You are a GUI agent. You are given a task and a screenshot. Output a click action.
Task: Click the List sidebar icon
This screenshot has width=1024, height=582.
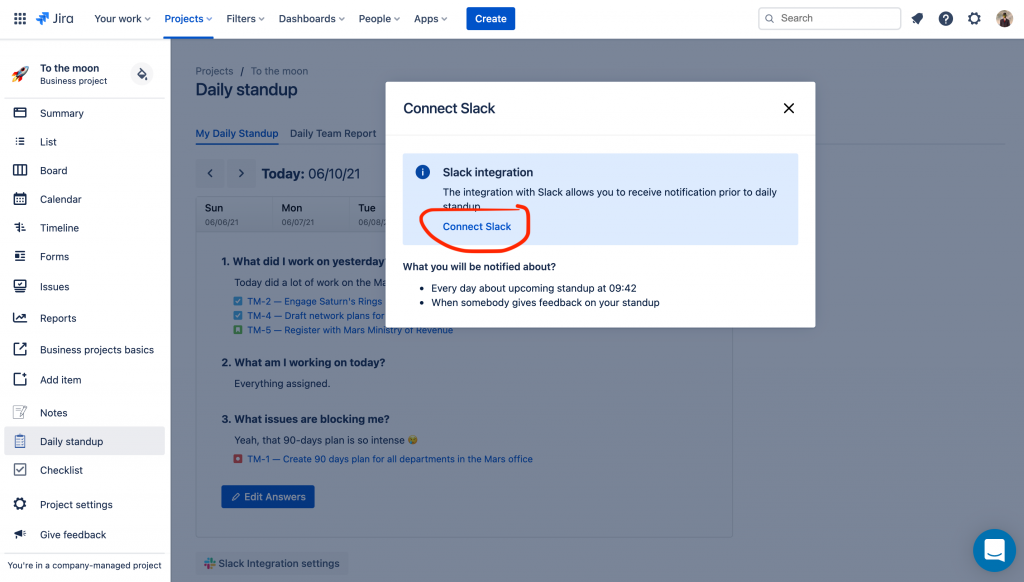point(20,142)
